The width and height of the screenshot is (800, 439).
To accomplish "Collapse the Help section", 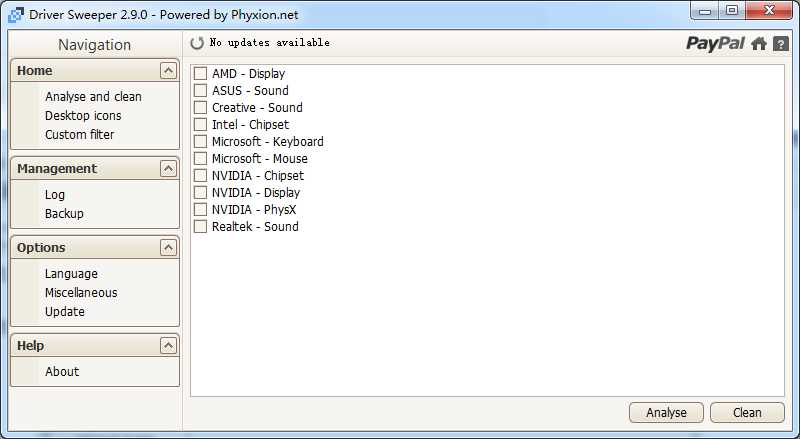I will click(x=168, y=346).
